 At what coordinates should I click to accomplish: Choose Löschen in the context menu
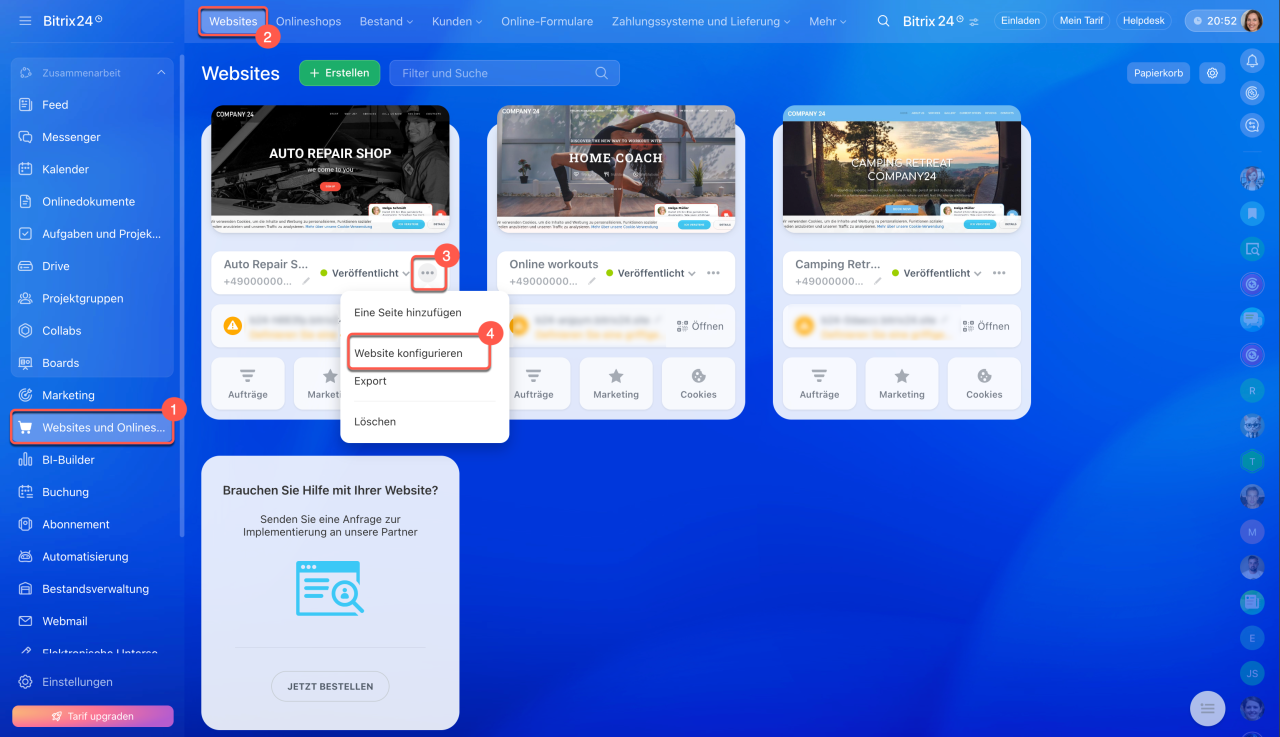(375, 422)
